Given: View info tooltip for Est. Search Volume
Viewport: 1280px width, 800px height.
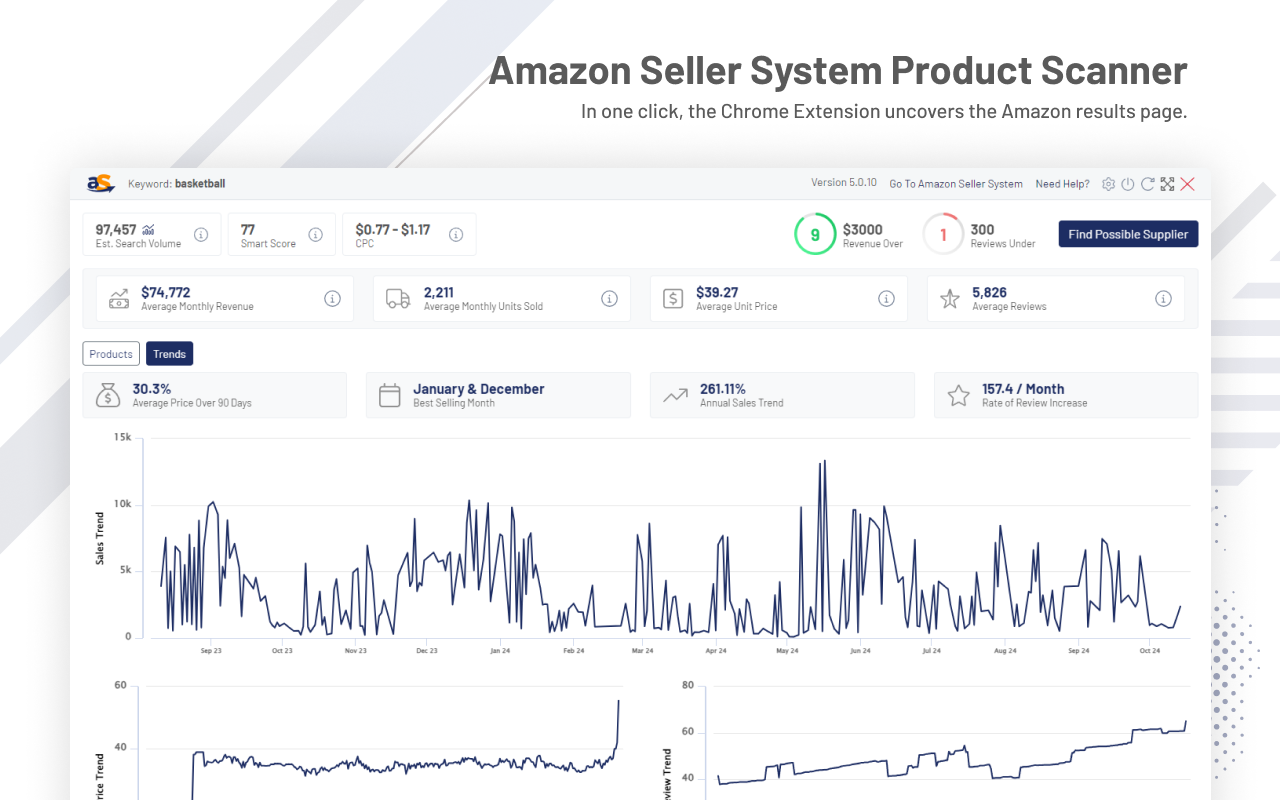Looking at the screenshot, I should click(x=202, y=233).
